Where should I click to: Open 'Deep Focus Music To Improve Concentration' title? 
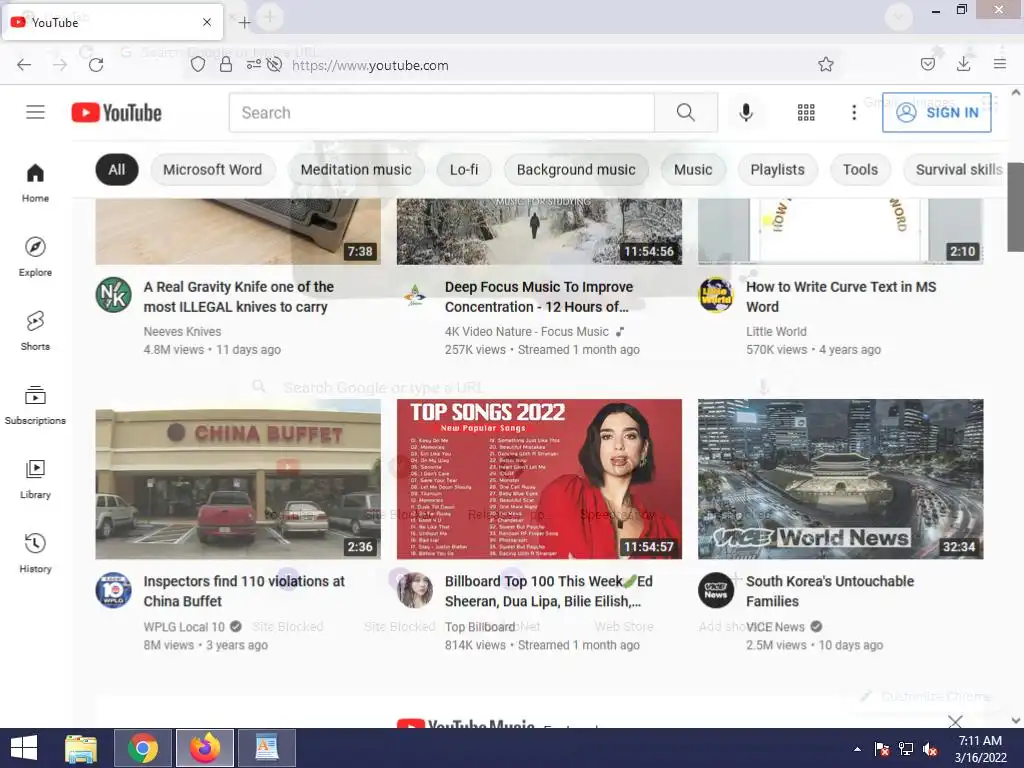539,296
